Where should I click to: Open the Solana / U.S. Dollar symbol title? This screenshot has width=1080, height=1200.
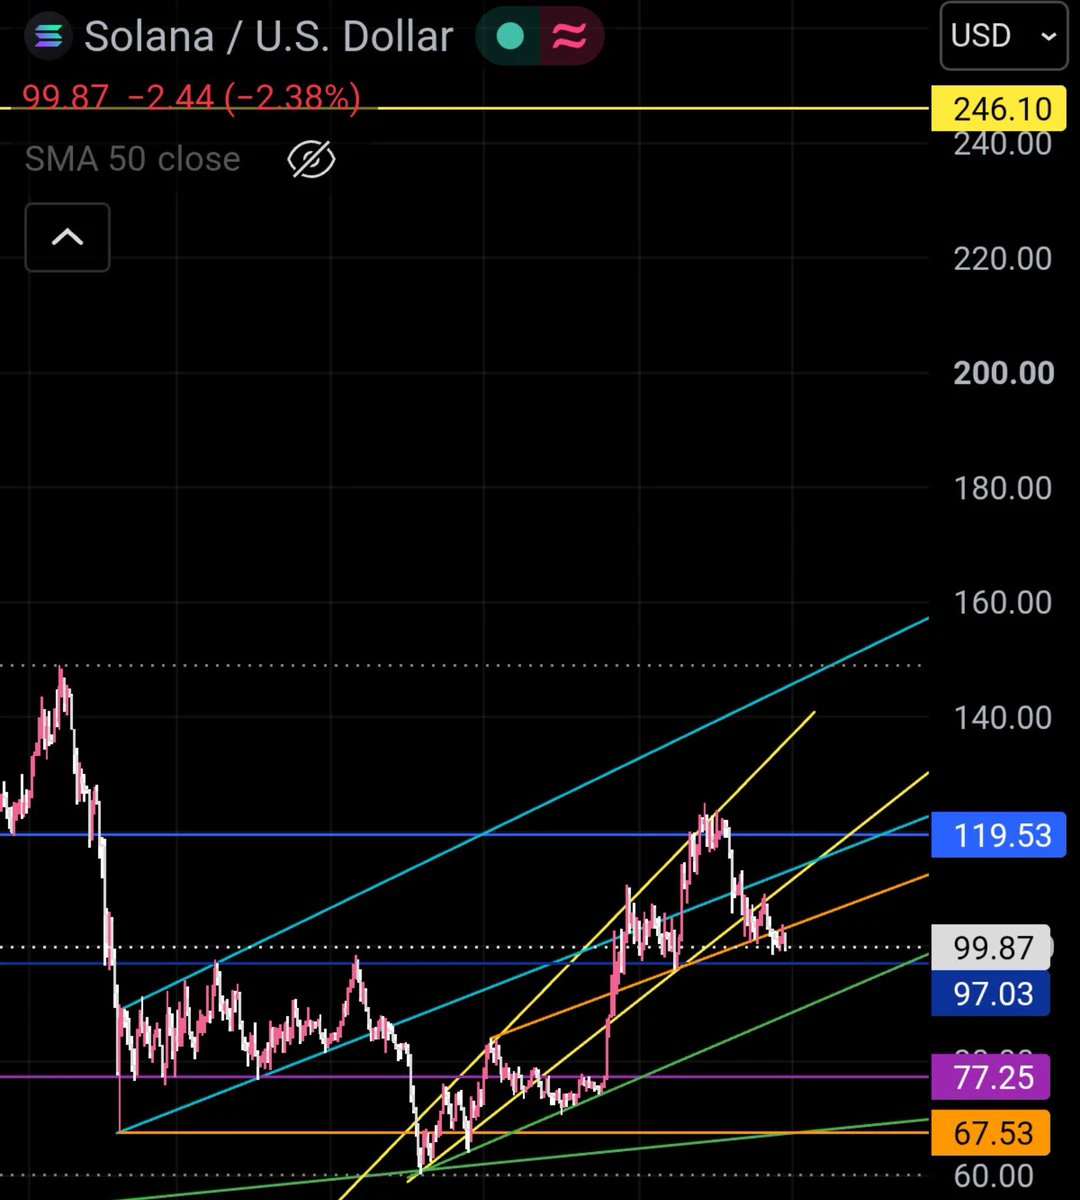click(x=269, y=36)
